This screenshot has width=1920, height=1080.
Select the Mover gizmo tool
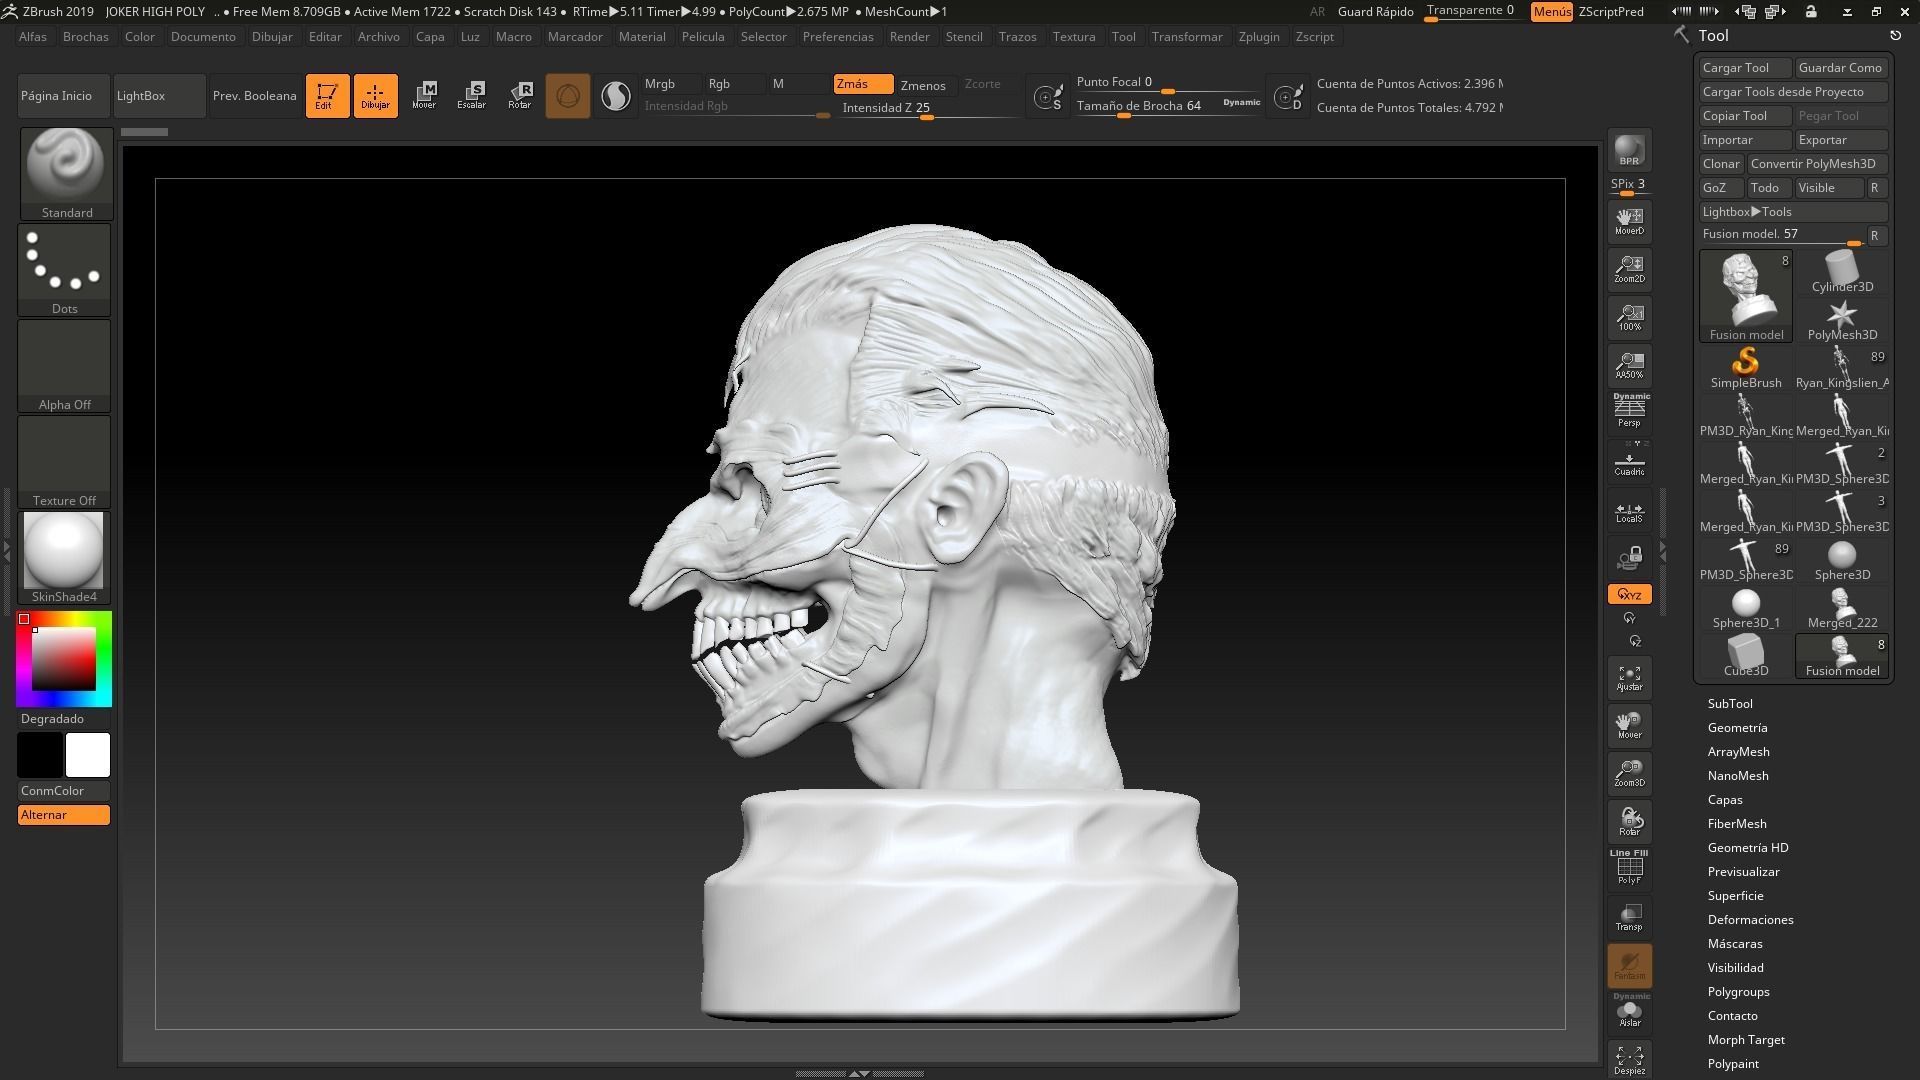(424, 96)
